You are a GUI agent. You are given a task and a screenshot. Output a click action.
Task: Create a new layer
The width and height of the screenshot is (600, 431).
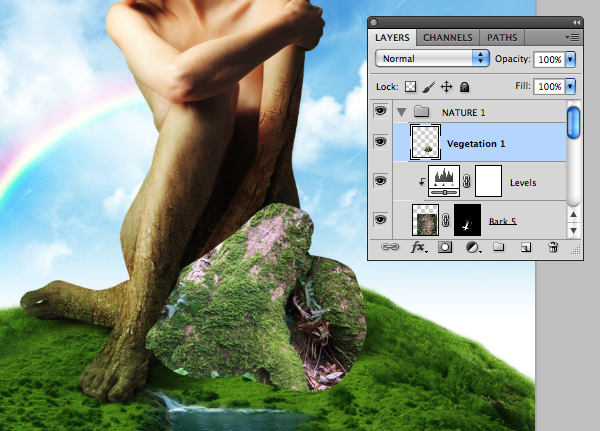coord(526,248)
